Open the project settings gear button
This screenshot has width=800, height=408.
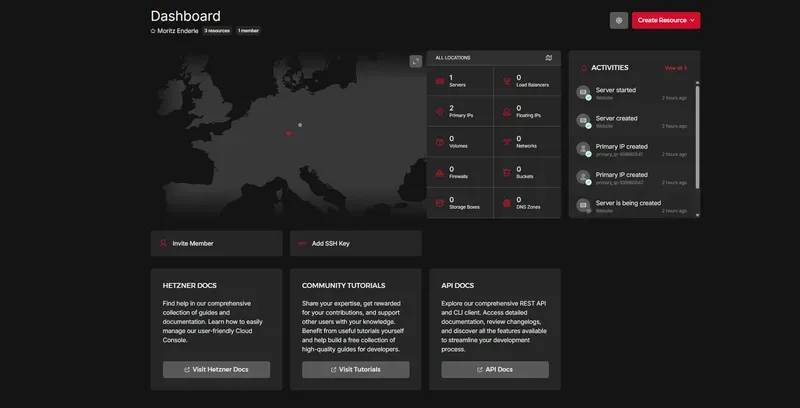coord(619,20)
